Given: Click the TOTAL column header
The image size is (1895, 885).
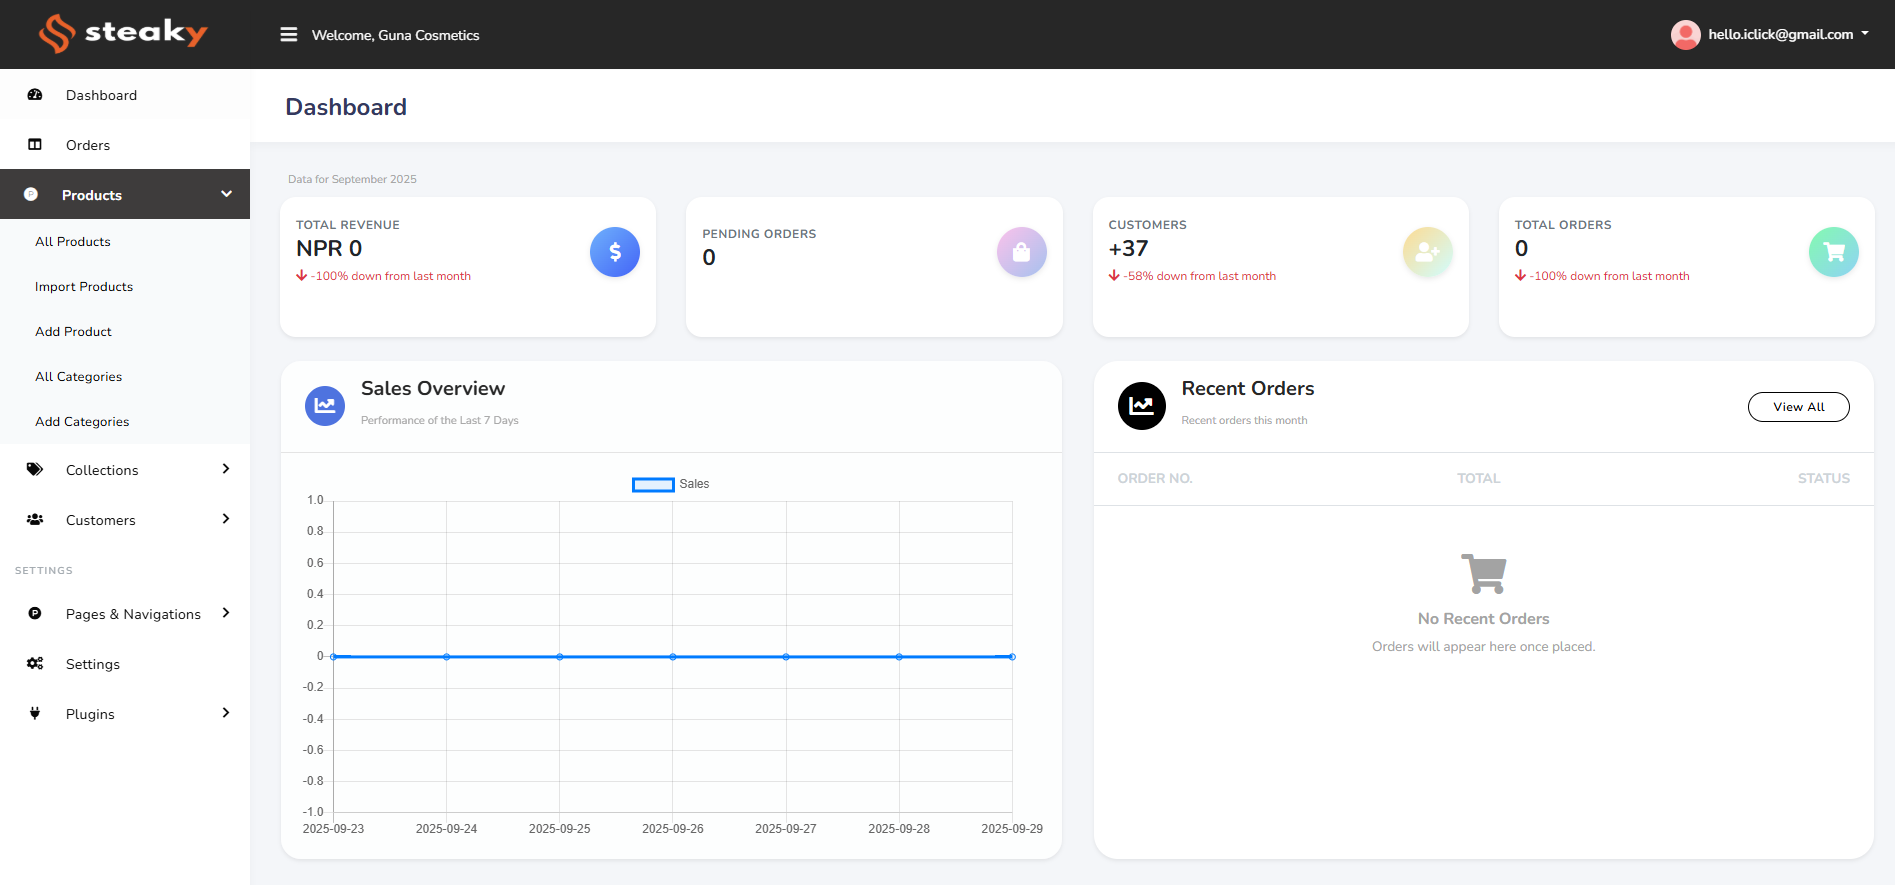Looking at the screenshot, I should click(1479, 479).
